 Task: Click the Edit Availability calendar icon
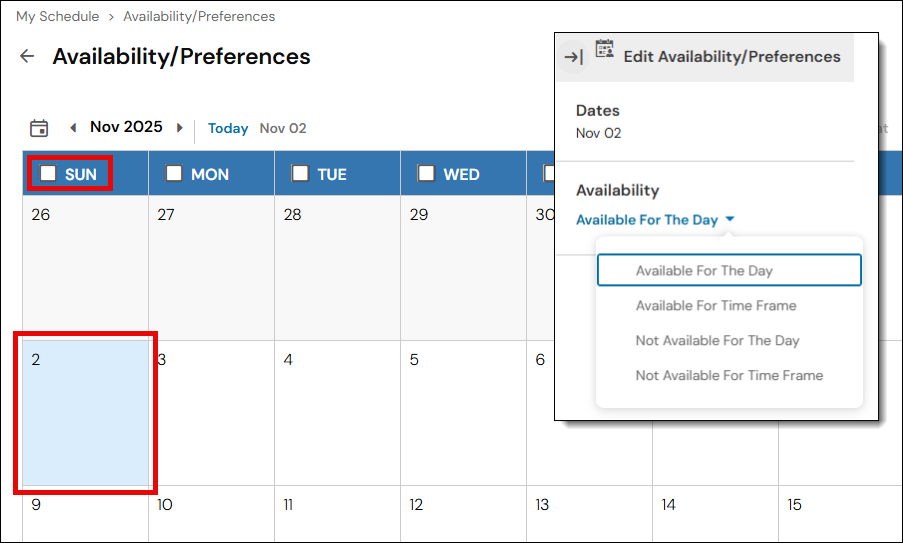point(604,49)
